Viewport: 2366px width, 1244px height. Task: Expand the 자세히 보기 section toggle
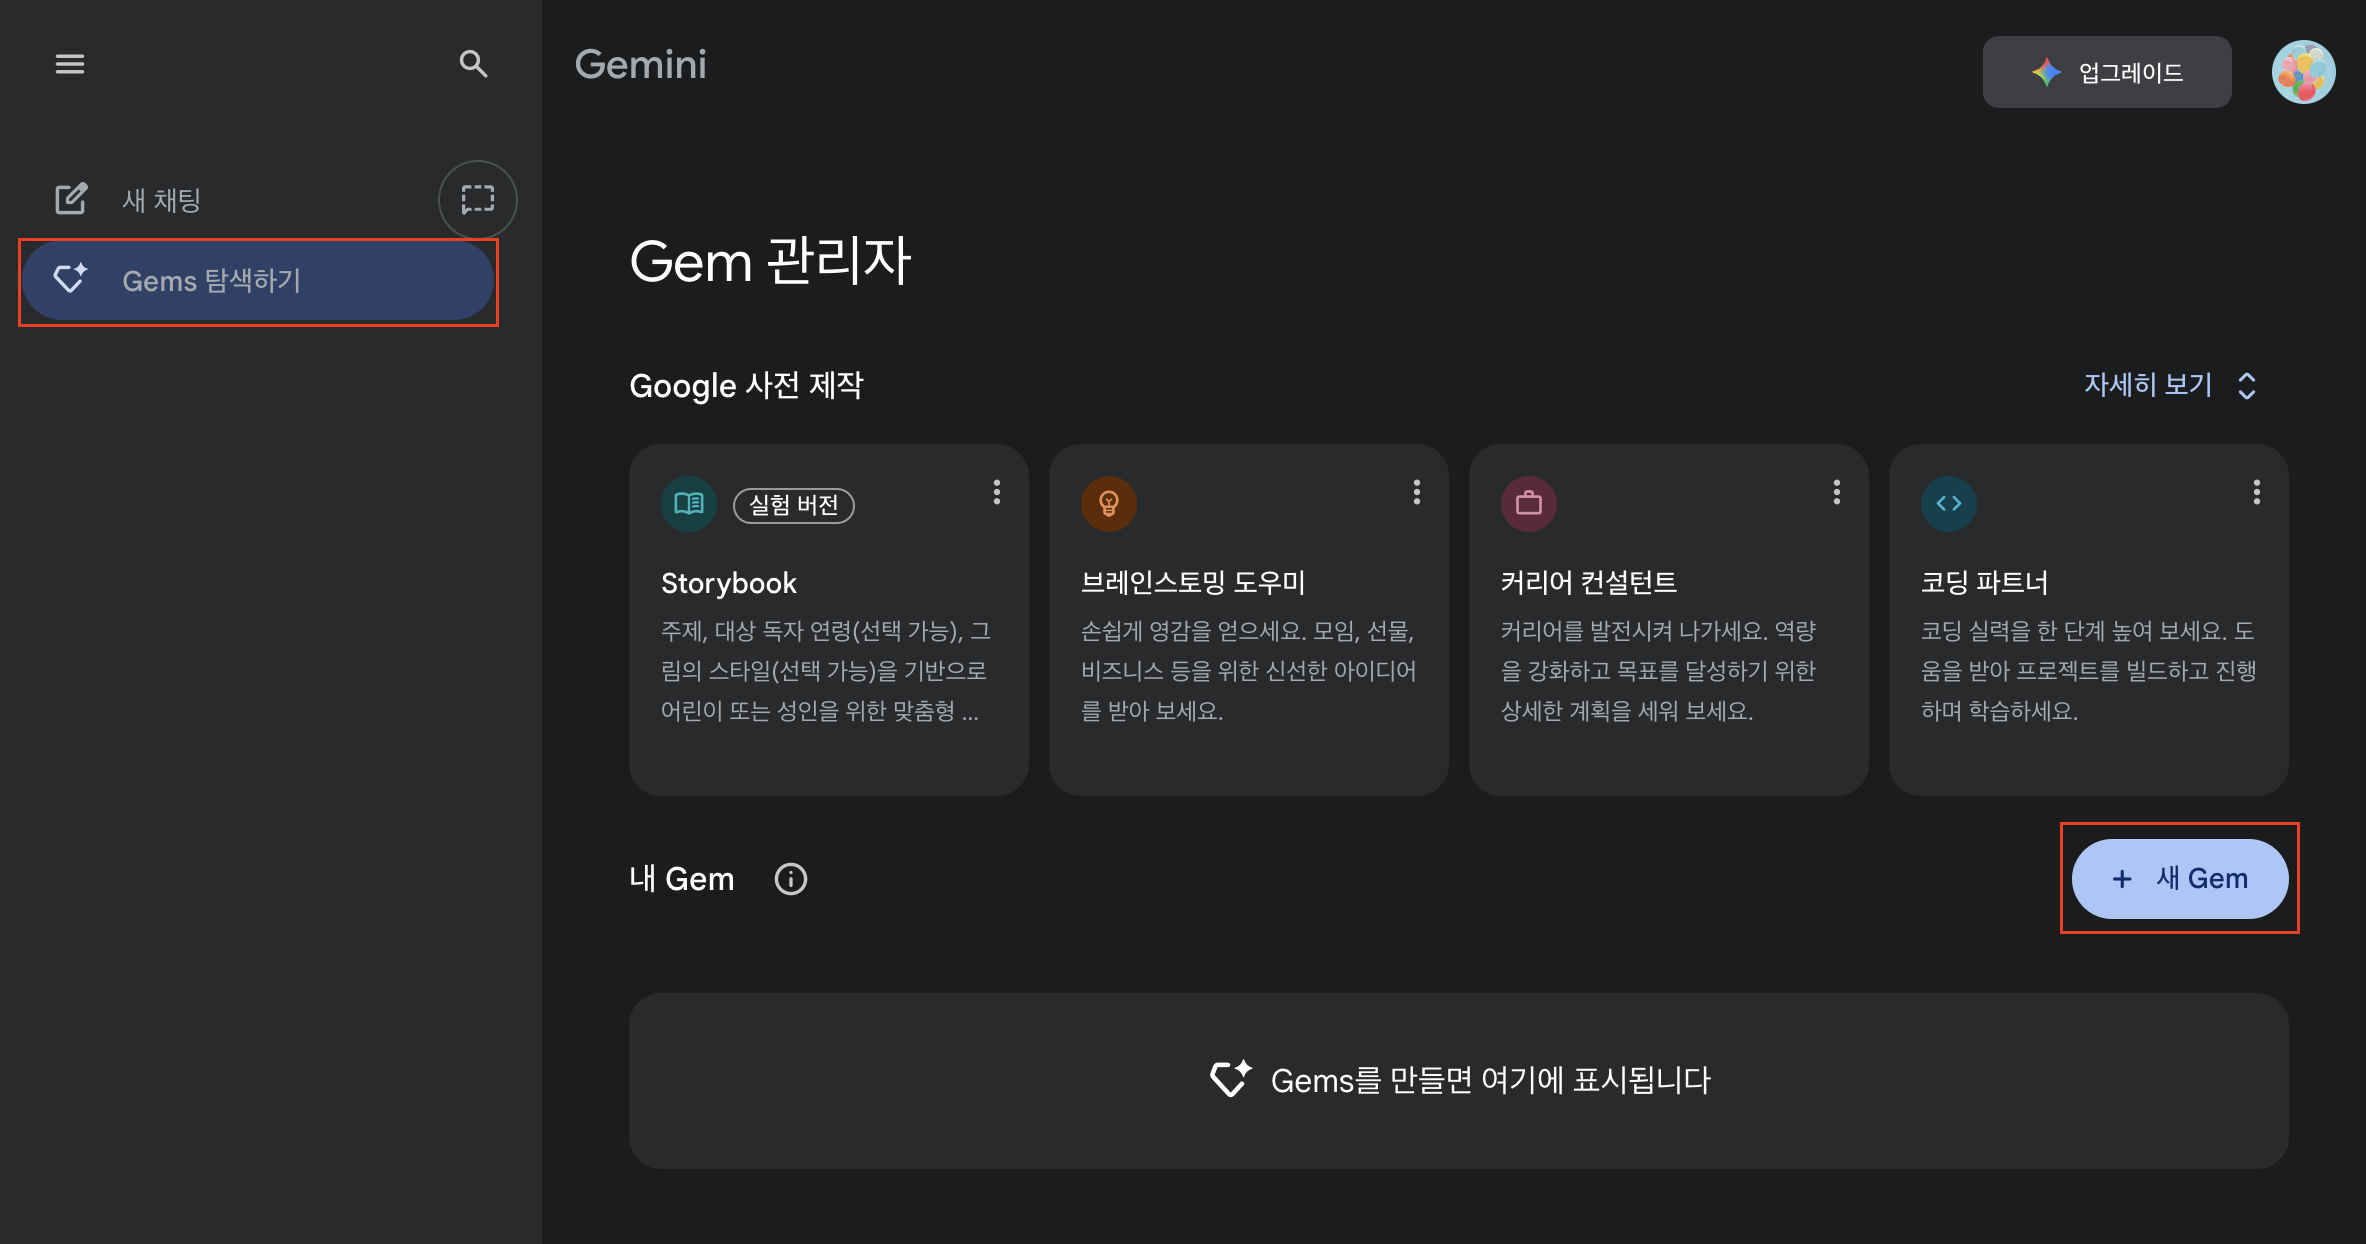coord(2170,385)
